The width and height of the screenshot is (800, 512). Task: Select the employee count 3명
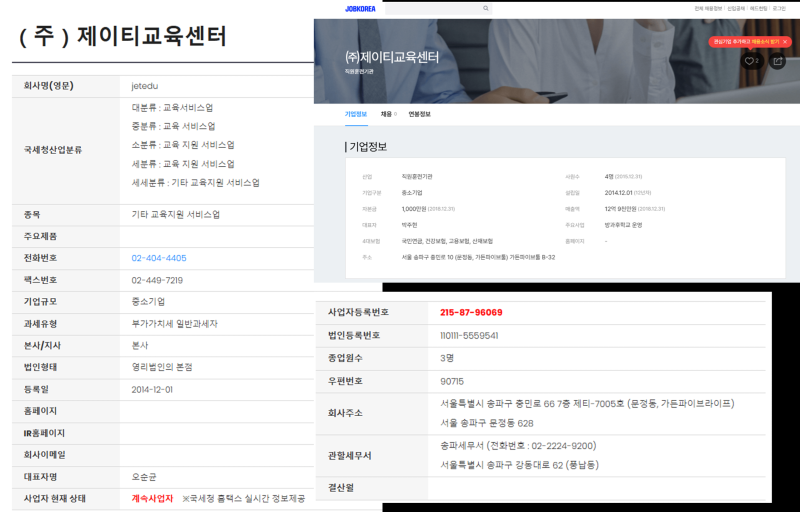coord(447,358)
